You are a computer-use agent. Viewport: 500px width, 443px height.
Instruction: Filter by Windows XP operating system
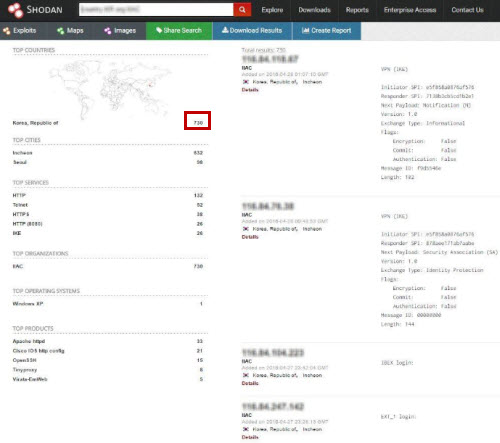click(x=28, y=304)
